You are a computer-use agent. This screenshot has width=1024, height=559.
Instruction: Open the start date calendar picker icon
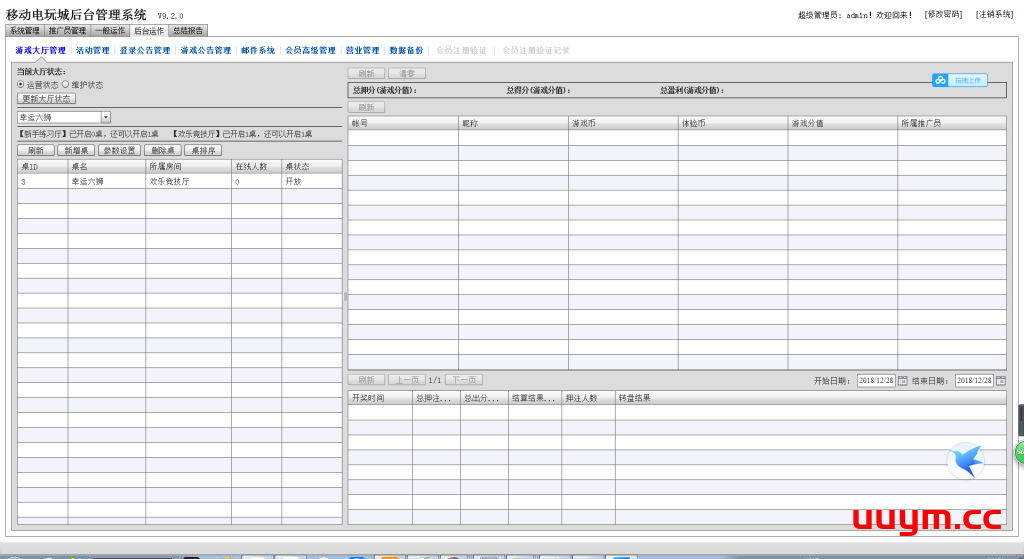coord(903,380)
